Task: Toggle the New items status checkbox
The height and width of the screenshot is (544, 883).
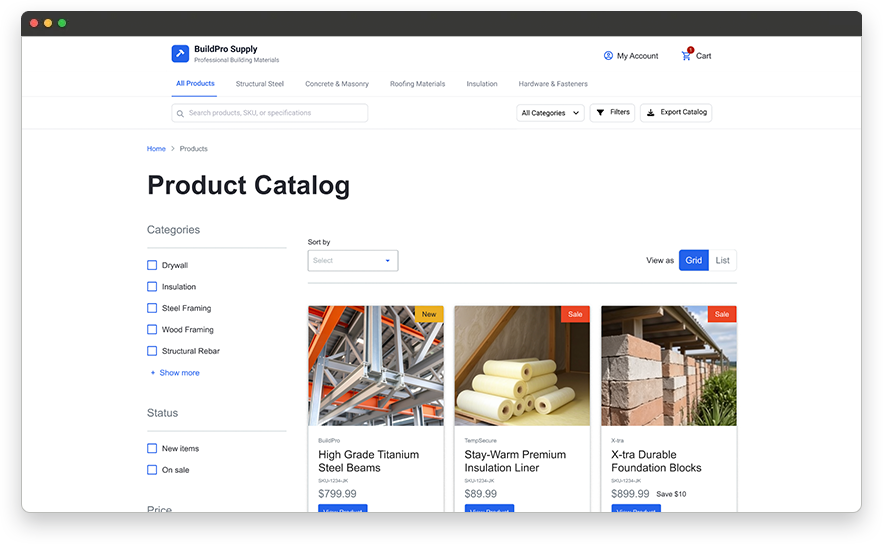Action: pyautogui.click(x=152, y=448)
